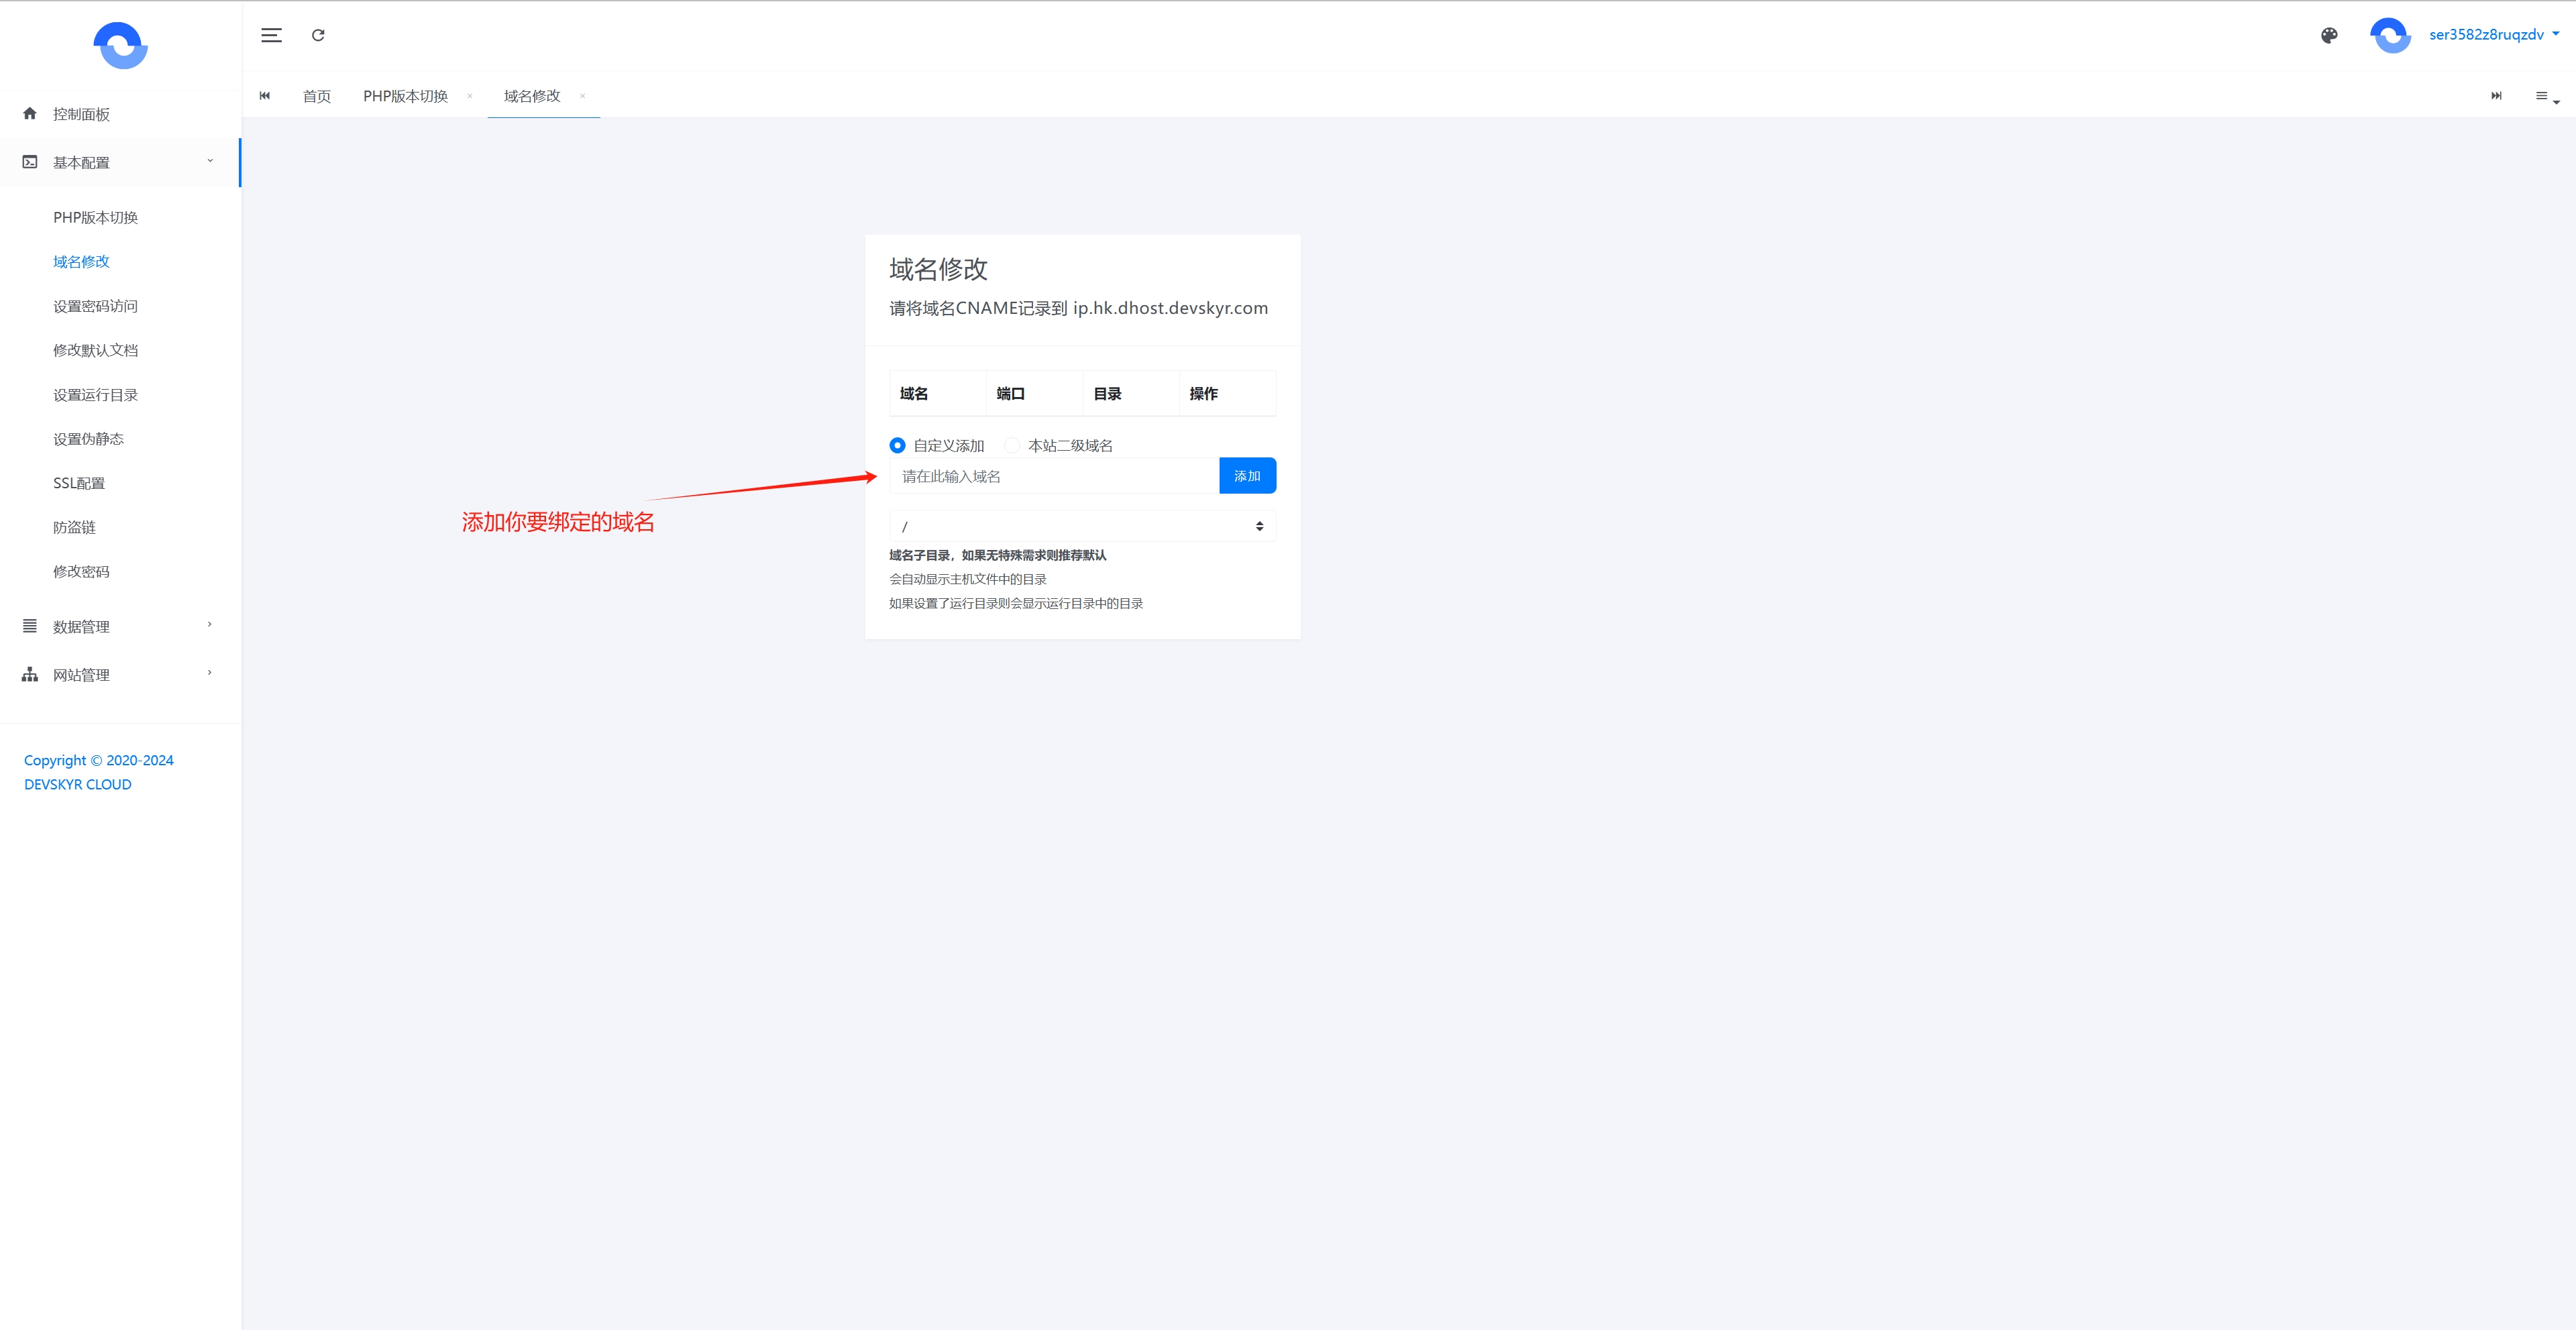
Task: Open SSL配置 in the sidebar
Action: coord(79,483)
